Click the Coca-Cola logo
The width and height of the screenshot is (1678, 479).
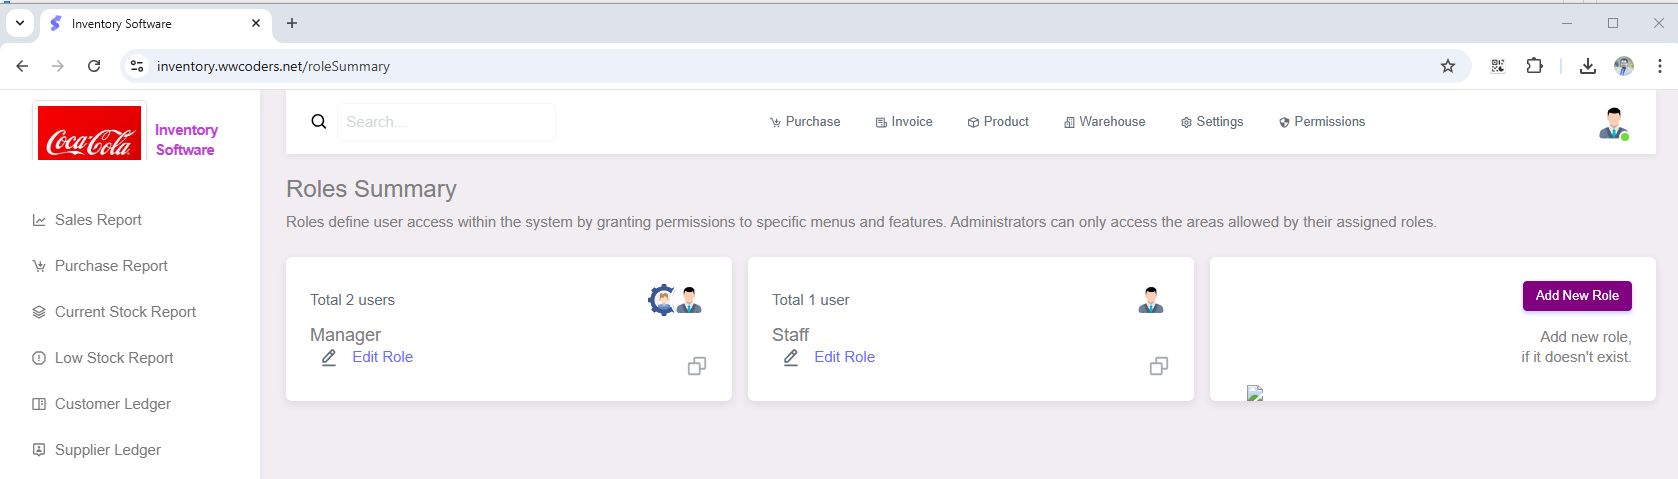pos(89,133)
